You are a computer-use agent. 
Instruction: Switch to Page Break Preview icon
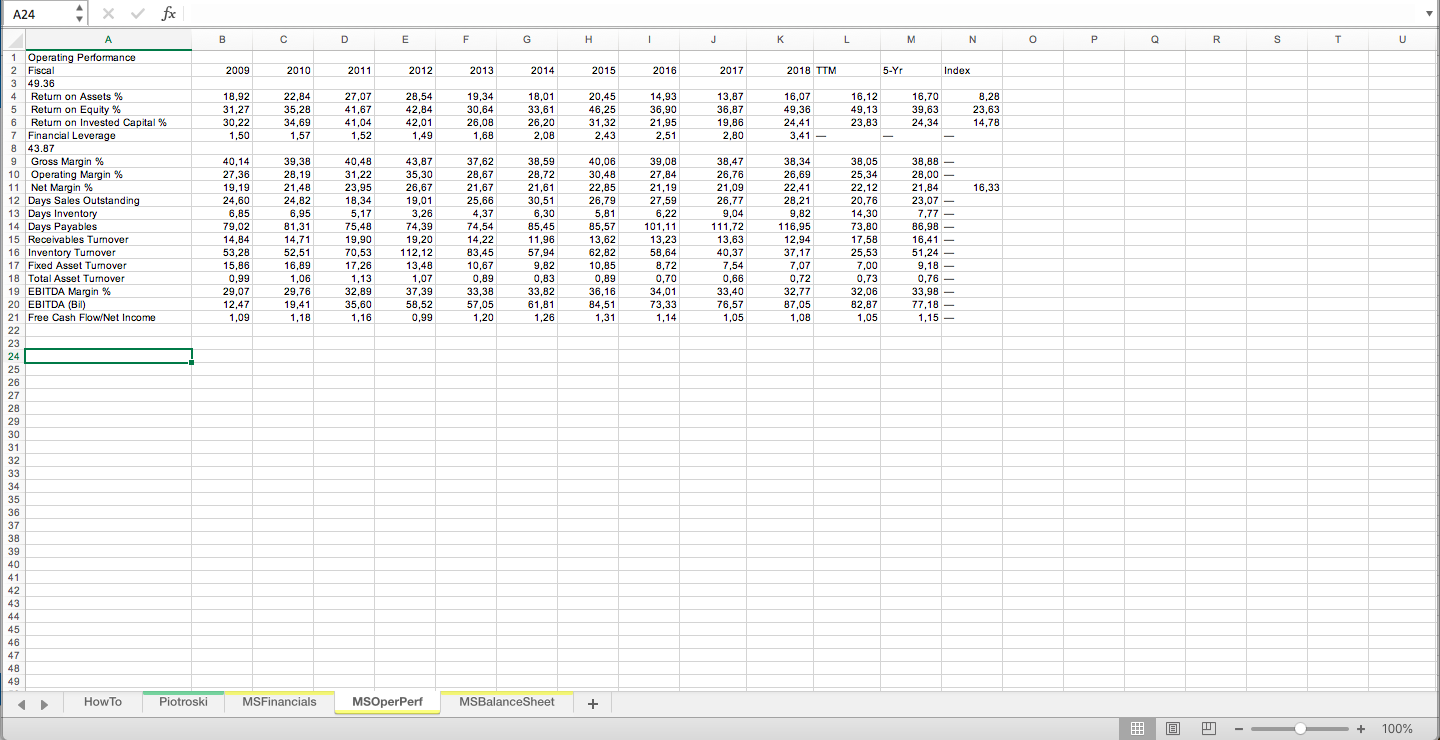click(1208, 729)
